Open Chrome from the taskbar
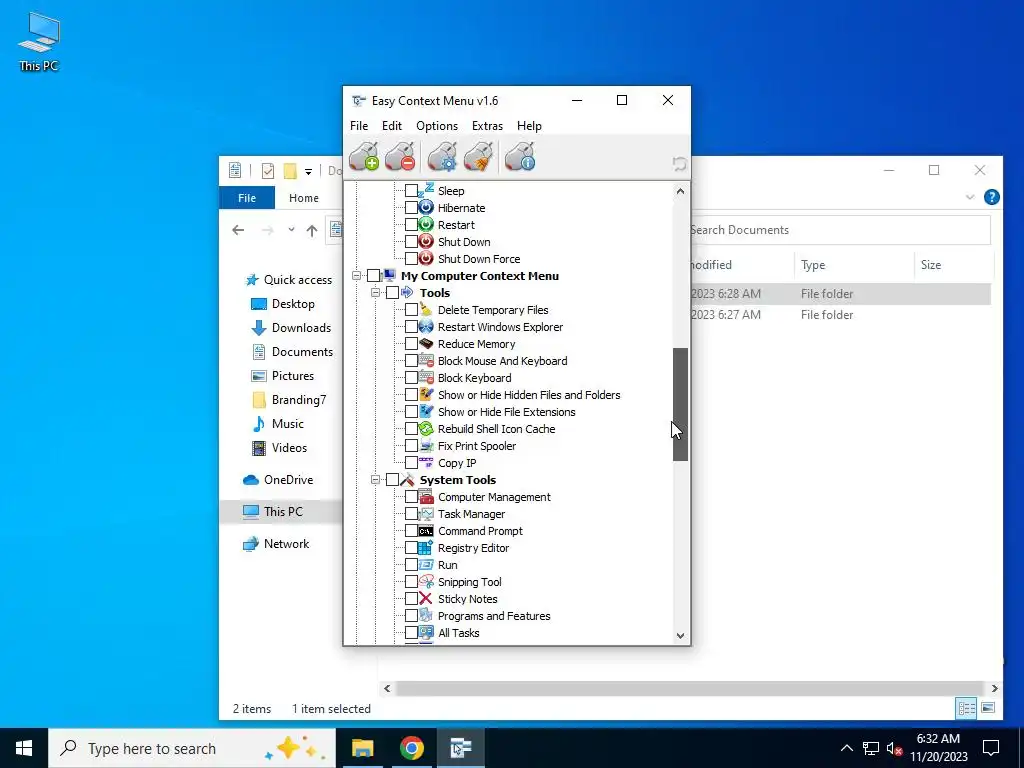 pyautogui.click(x=411, y=748)
